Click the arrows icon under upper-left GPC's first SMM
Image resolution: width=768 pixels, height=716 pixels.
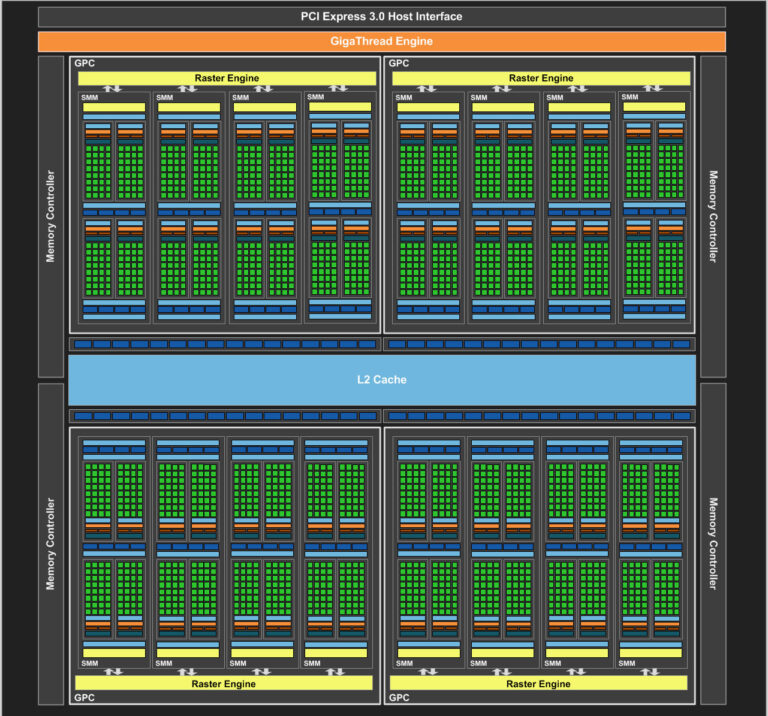(x=113, y=89)
